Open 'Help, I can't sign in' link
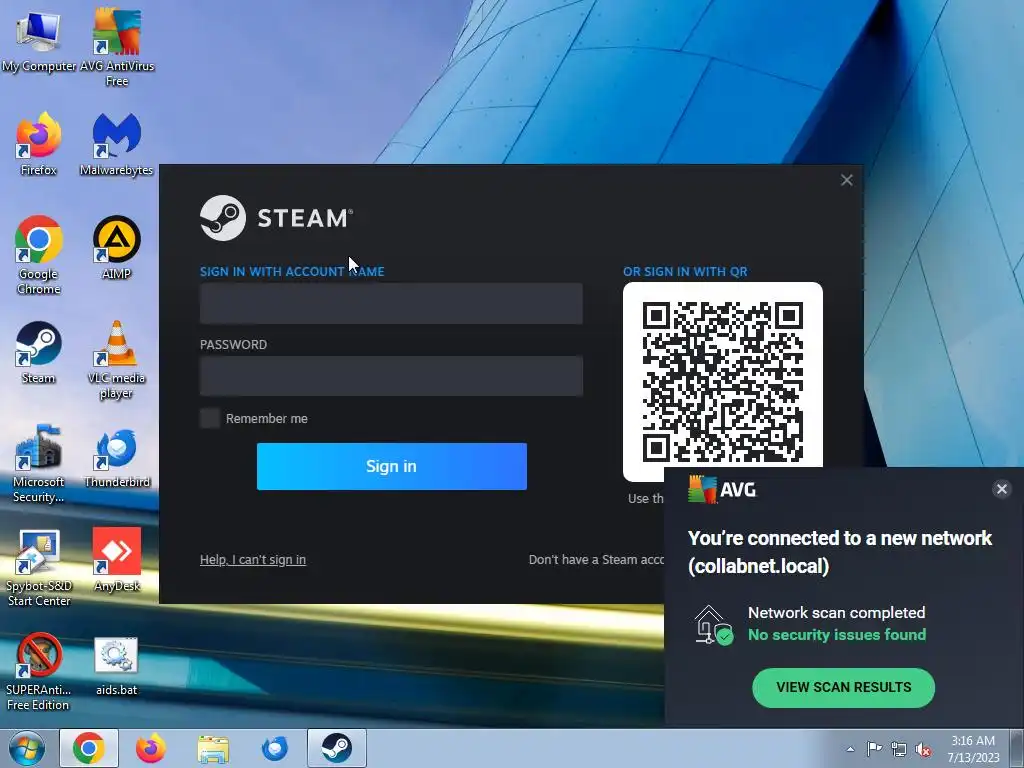The width and height of the screenshot is (1024, 768). tap(253, 560)
